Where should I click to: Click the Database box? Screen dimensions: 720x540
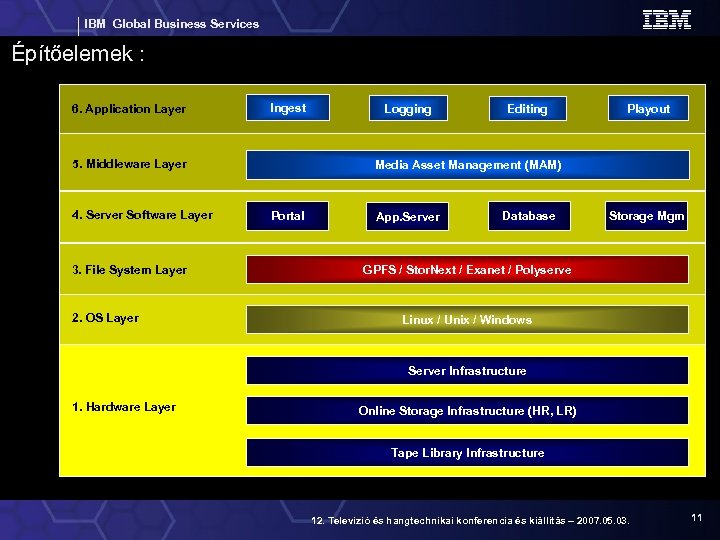pos(529,216)
